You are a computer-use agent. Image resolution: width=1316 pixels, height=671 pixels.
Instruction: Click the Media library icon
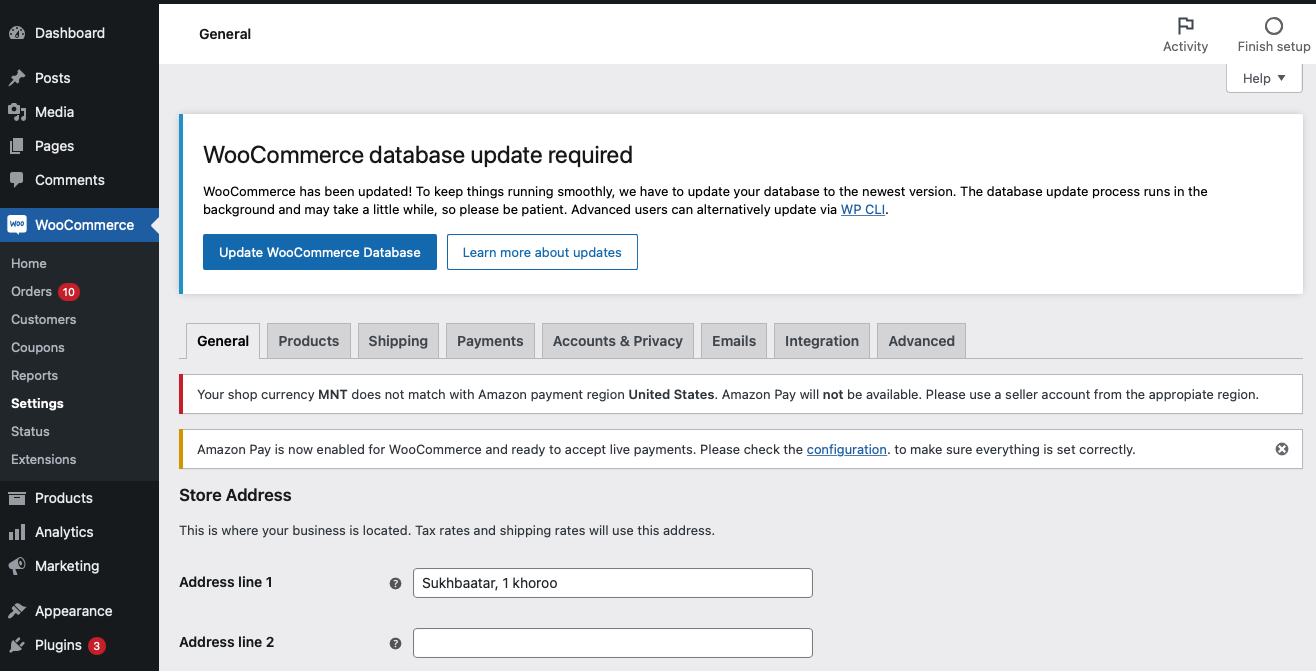click(17, 112)
